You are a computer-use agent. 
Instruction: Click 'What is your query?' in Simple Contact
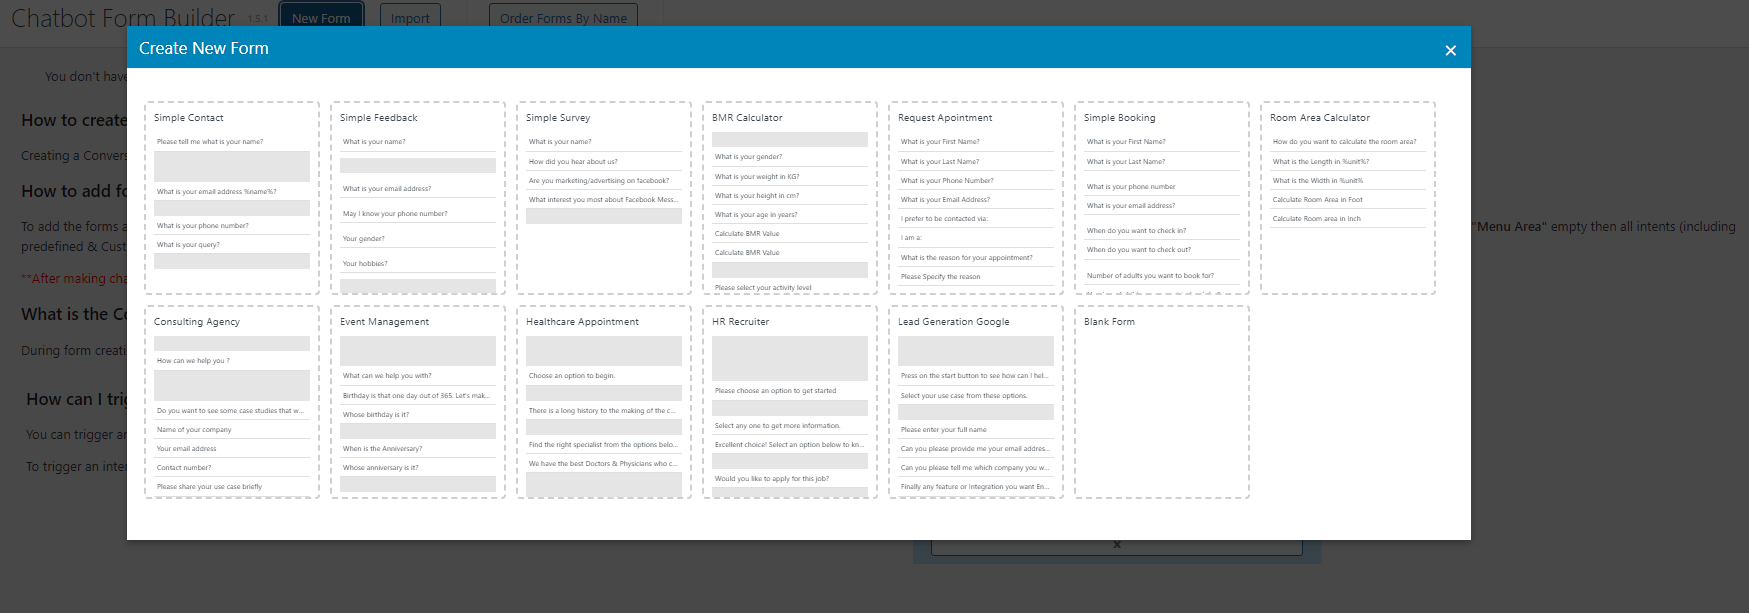pos(188,245)
